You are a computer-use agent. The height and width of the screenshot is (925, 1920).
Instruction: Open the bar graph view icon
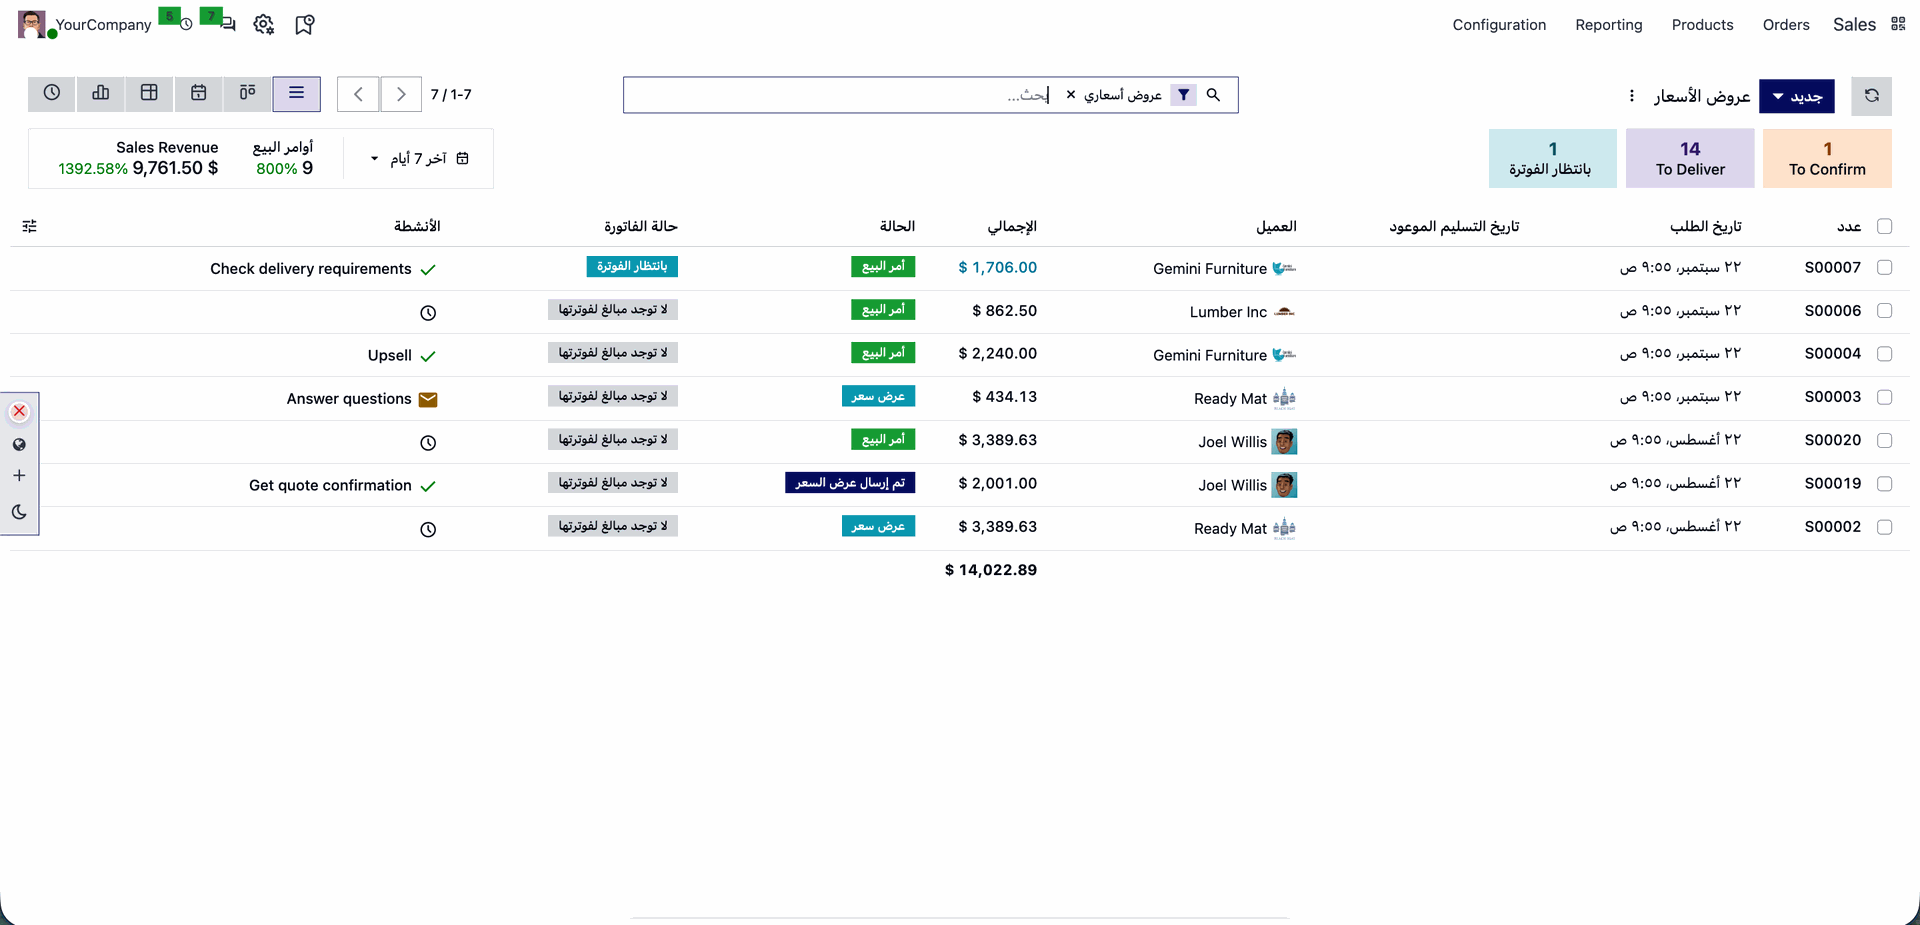point(101,94)
